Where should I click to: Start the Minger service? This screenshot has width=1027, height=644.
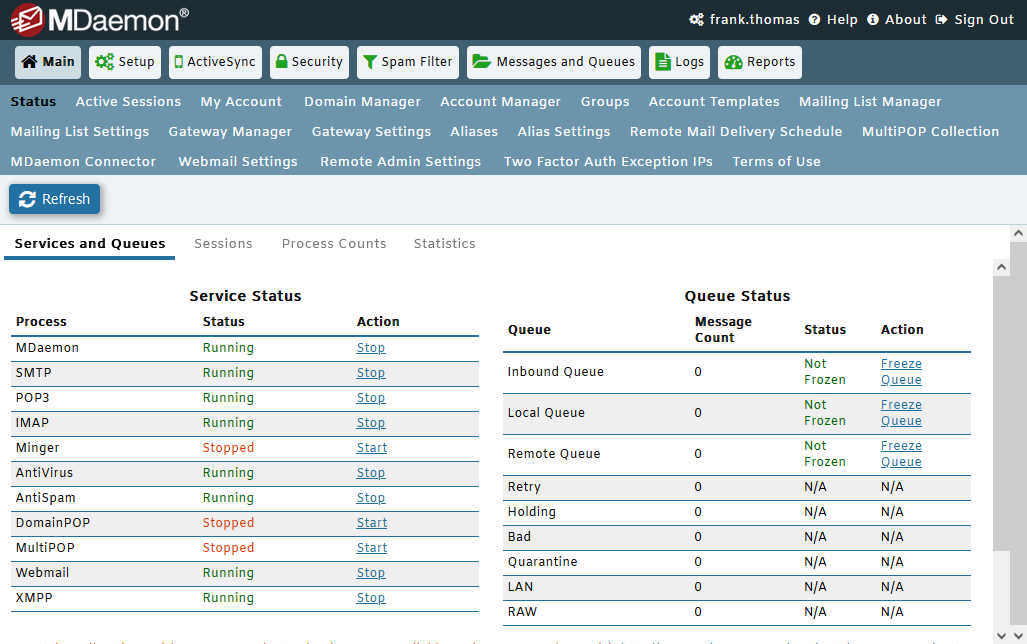[371, 448]
